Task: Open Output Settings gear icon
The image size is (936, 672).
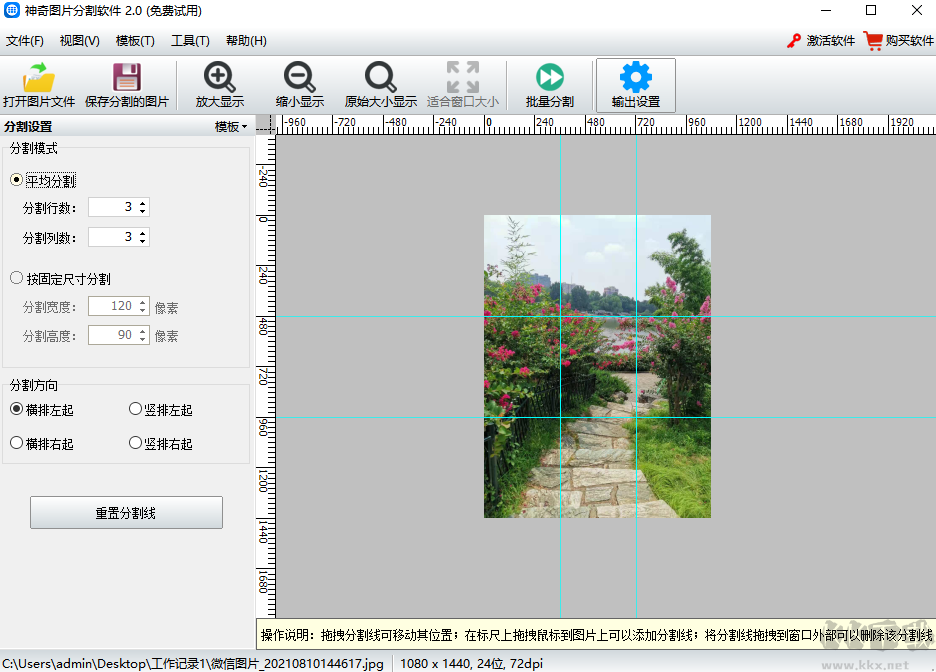Action: tap(635, 77)
